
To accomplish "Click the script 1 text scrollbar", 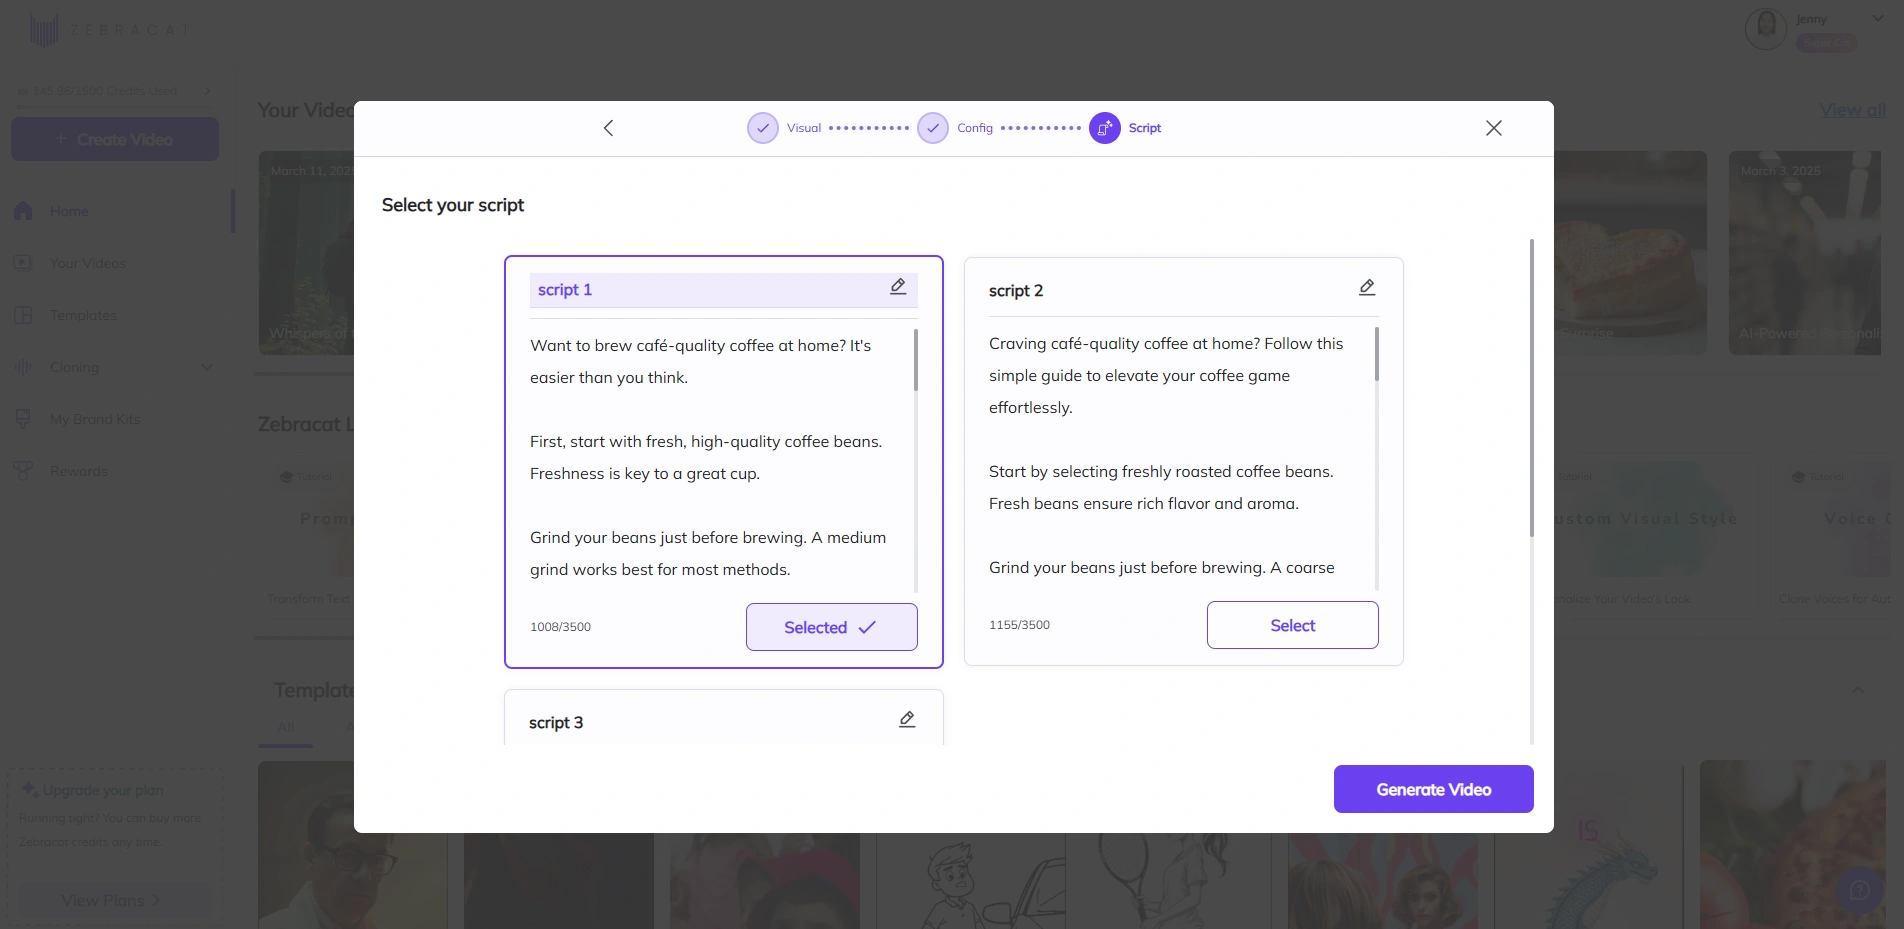I will point(915,360).
